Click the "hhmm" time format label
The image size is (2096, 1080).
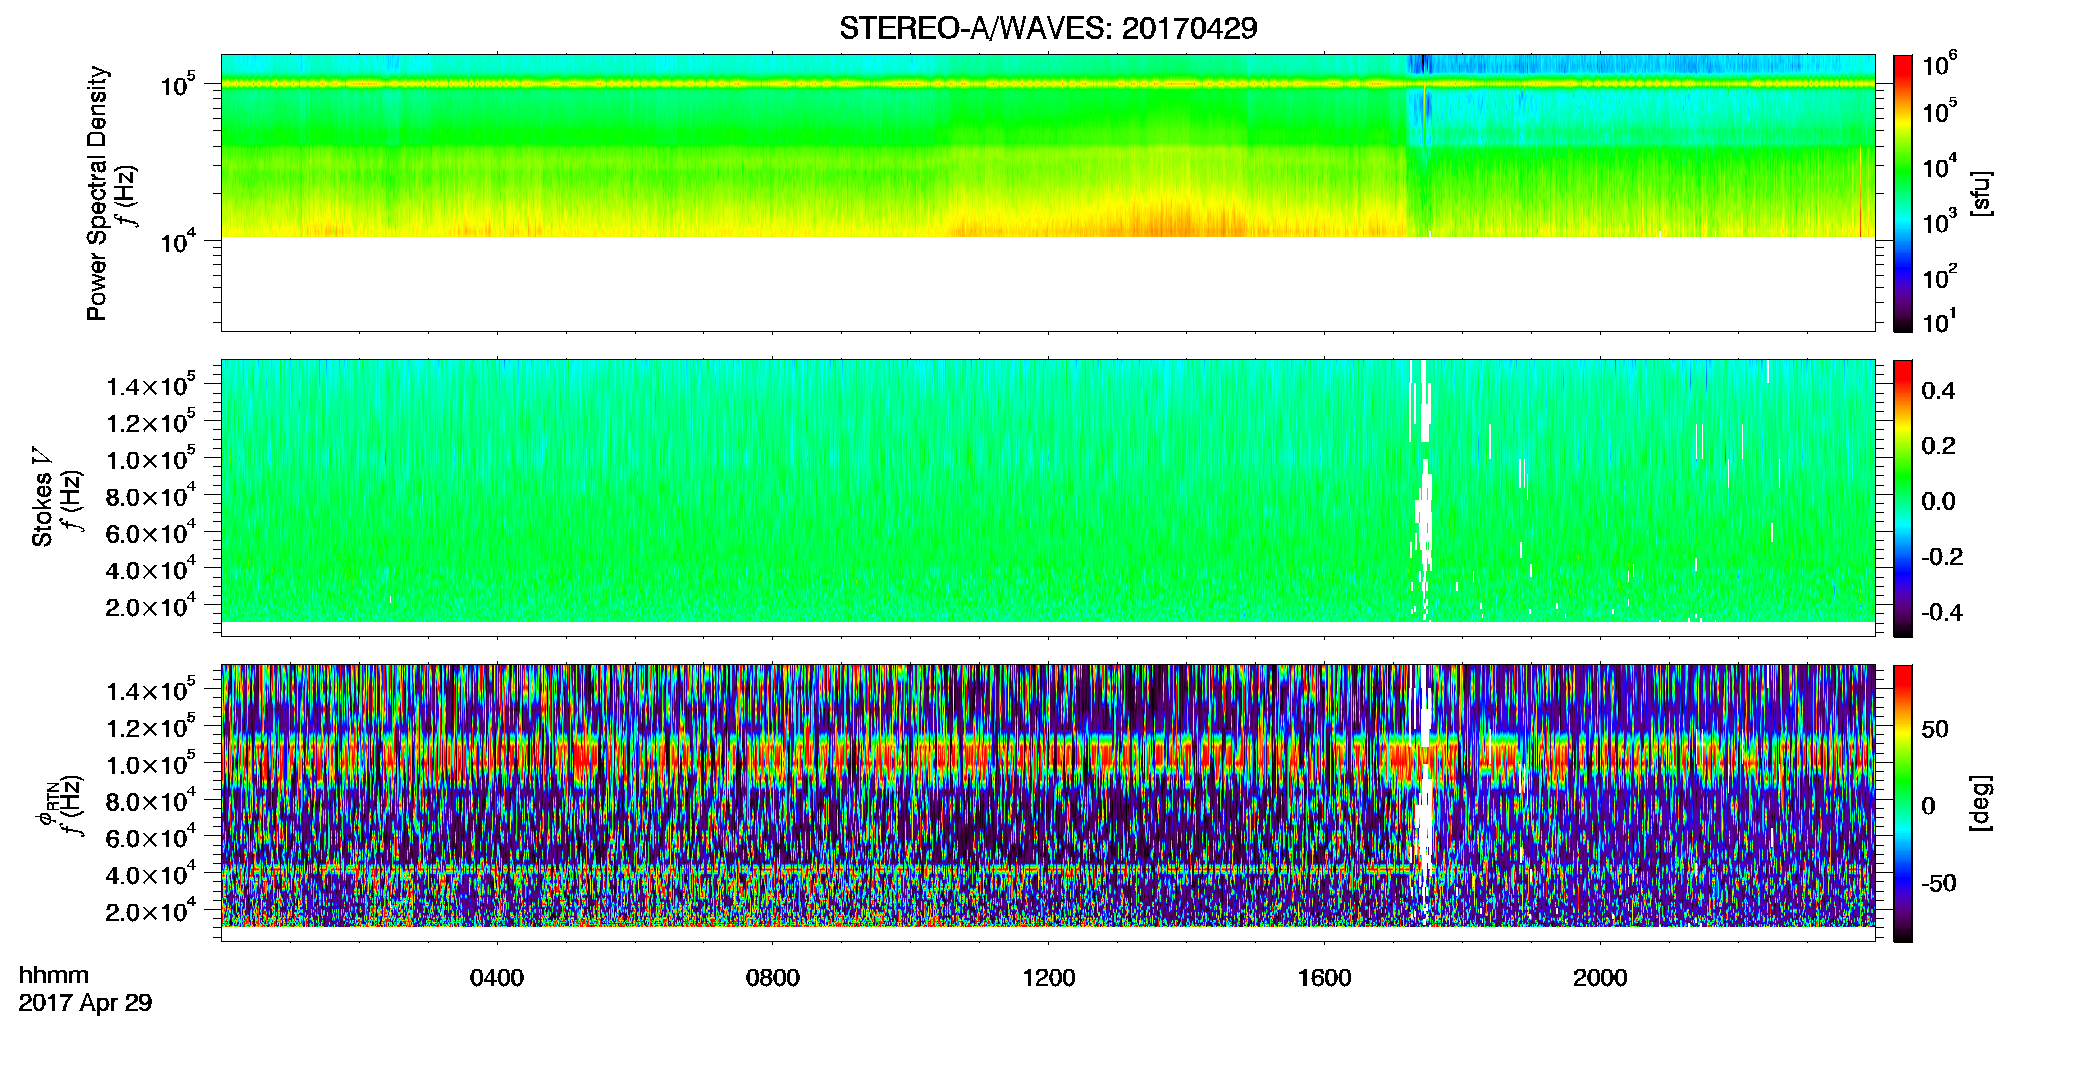(x=54, y=976)
